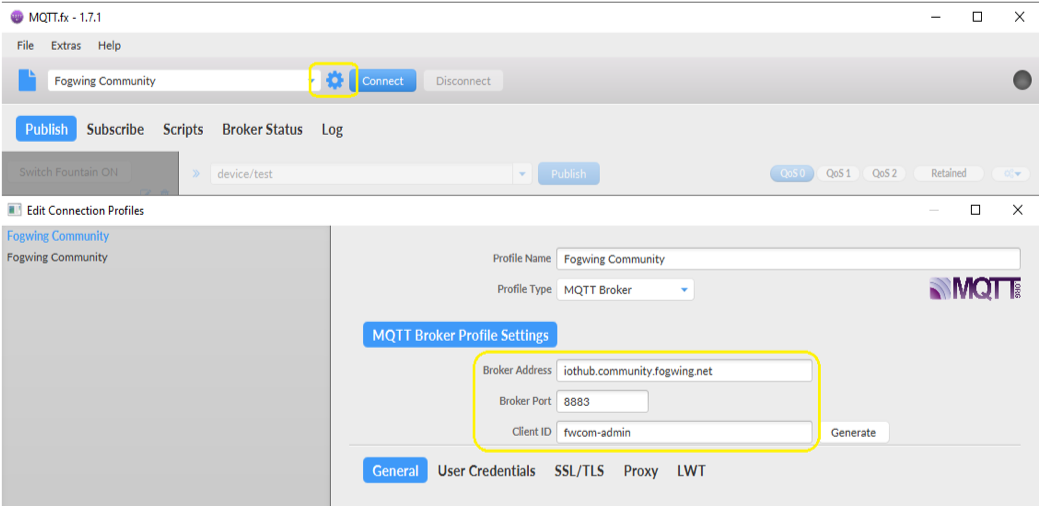Open the Proxy tab
Screen dimensions: 1039x506
point(641,471)
